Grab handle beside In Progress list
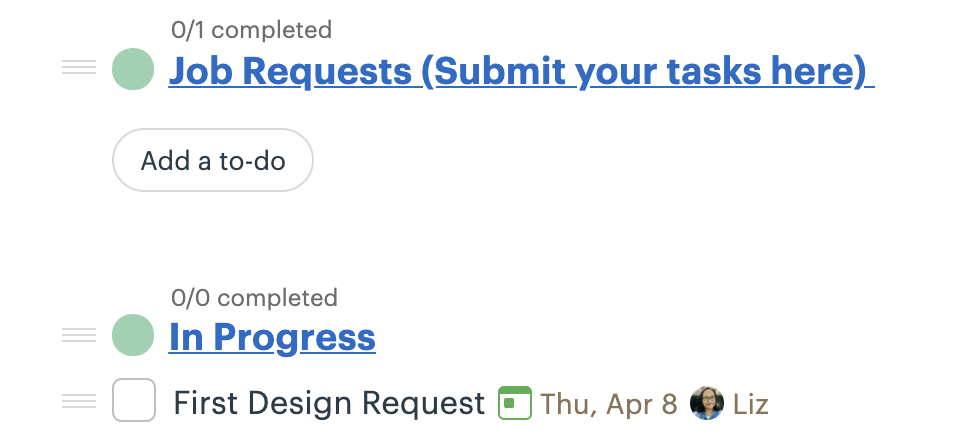The height and width of the screenshot is (448, 968). [79, 336]
